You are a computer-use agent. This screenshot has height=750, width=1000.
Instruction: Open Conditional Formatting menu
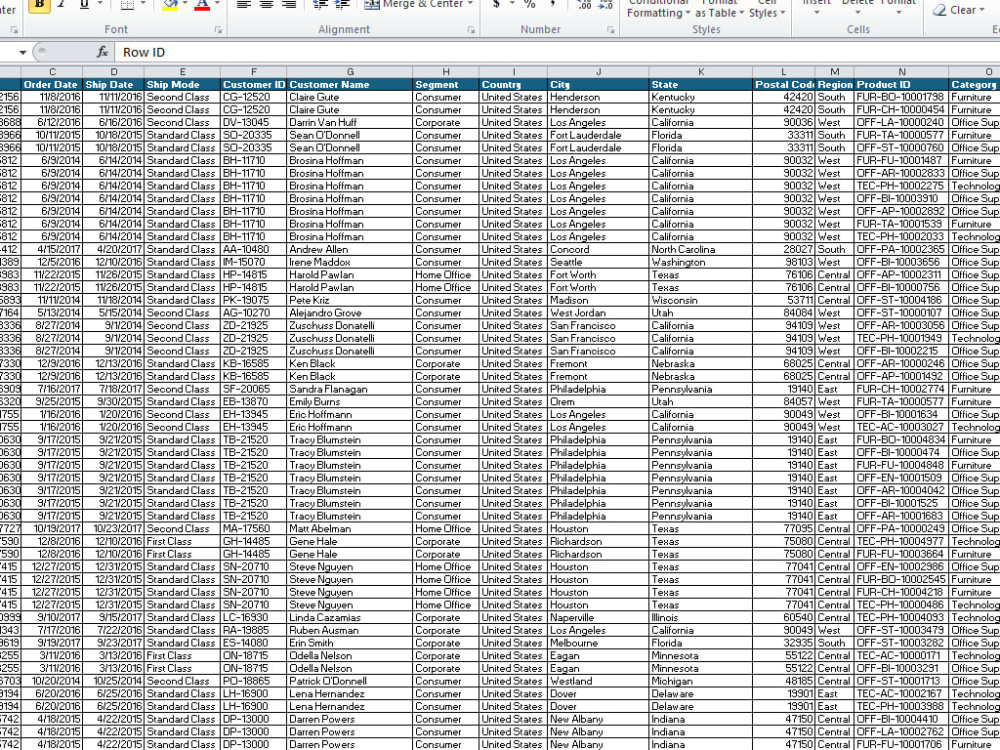(x=658, y=8)
